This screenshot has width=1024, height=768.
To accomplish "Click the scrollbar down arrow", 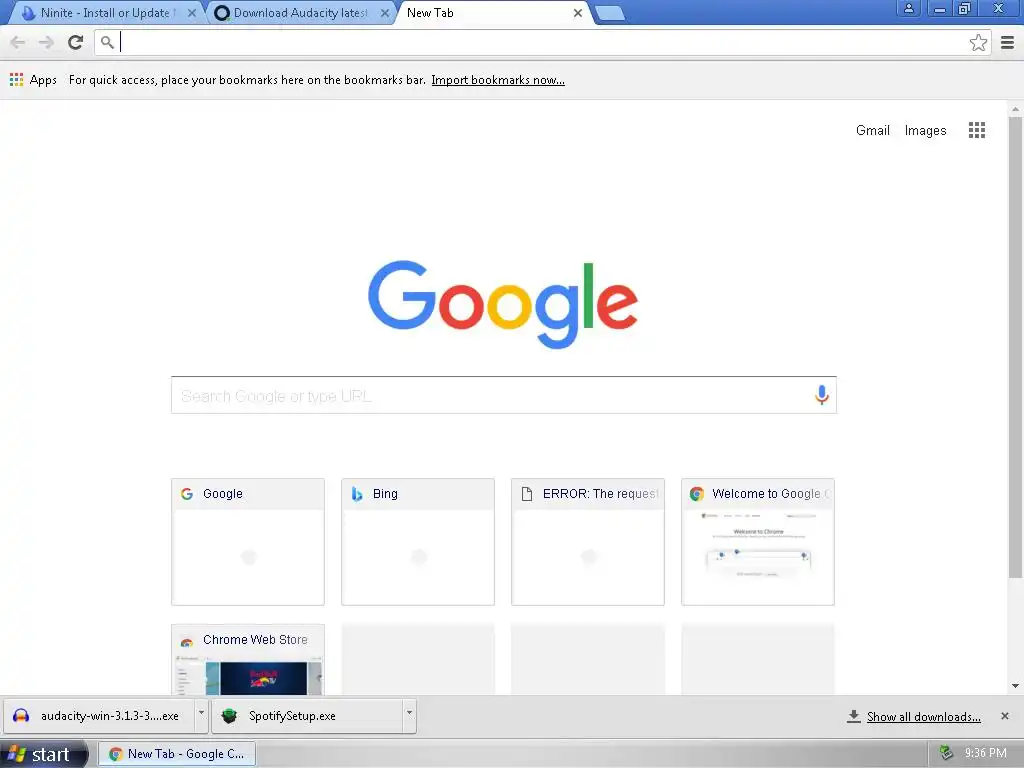I will pyautogui.click(x=1015, y=686).
